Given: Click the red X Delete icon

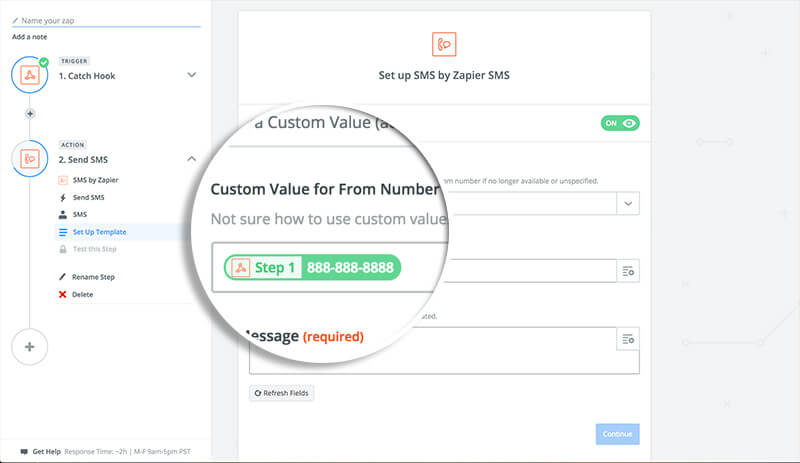Looking at the screenshot, I should pyautogui.click(x=62, y=295).
